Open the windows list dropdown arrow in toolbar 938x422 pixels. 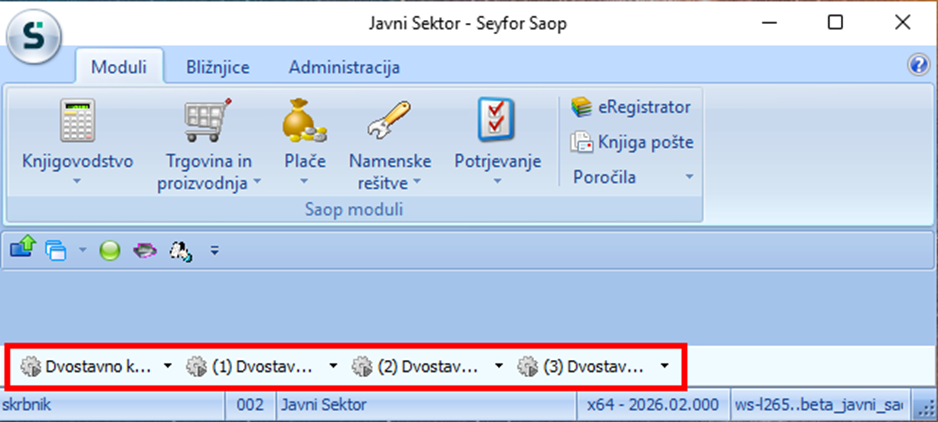[82, 250]
